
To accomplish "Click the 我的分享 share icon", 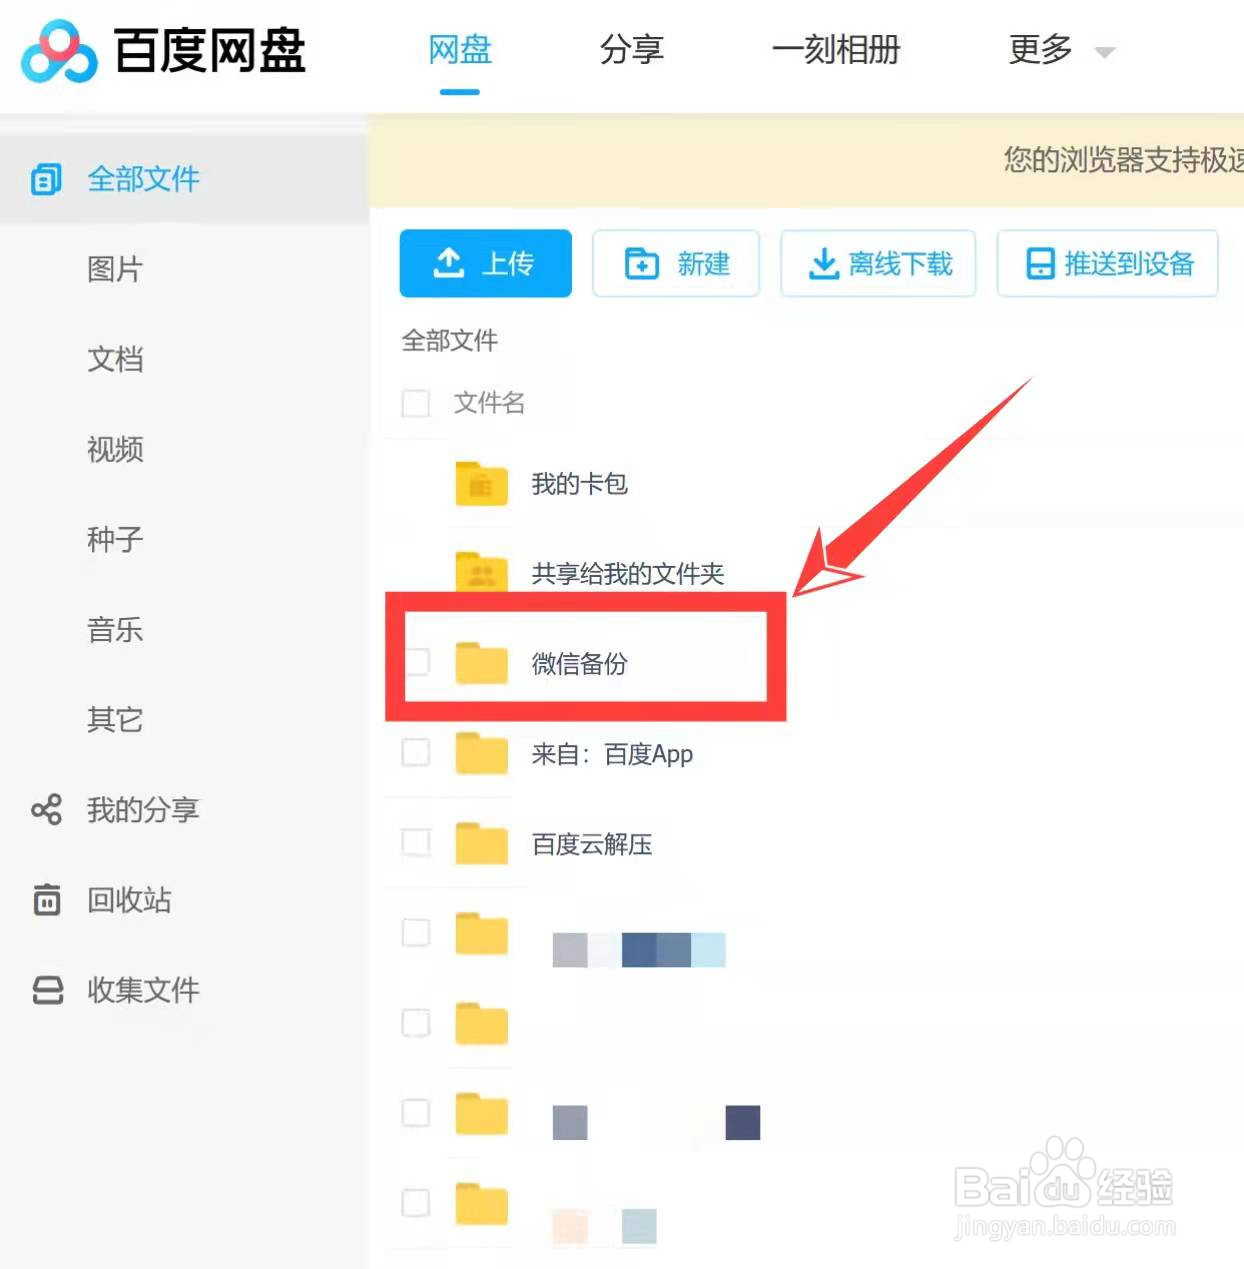I will click(46, 810).
